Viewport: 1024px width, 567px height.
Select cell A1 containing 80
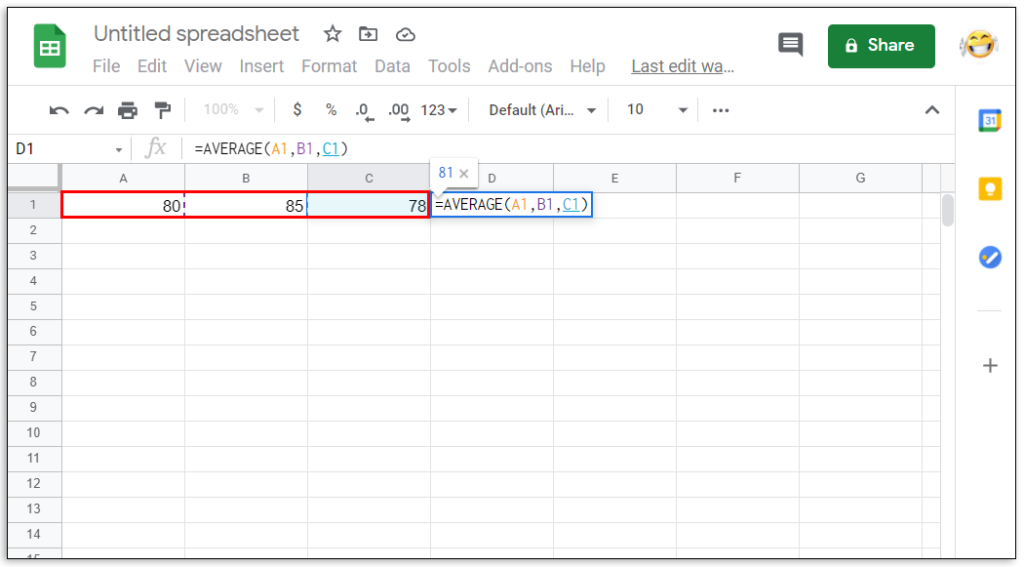click(123, 205)
